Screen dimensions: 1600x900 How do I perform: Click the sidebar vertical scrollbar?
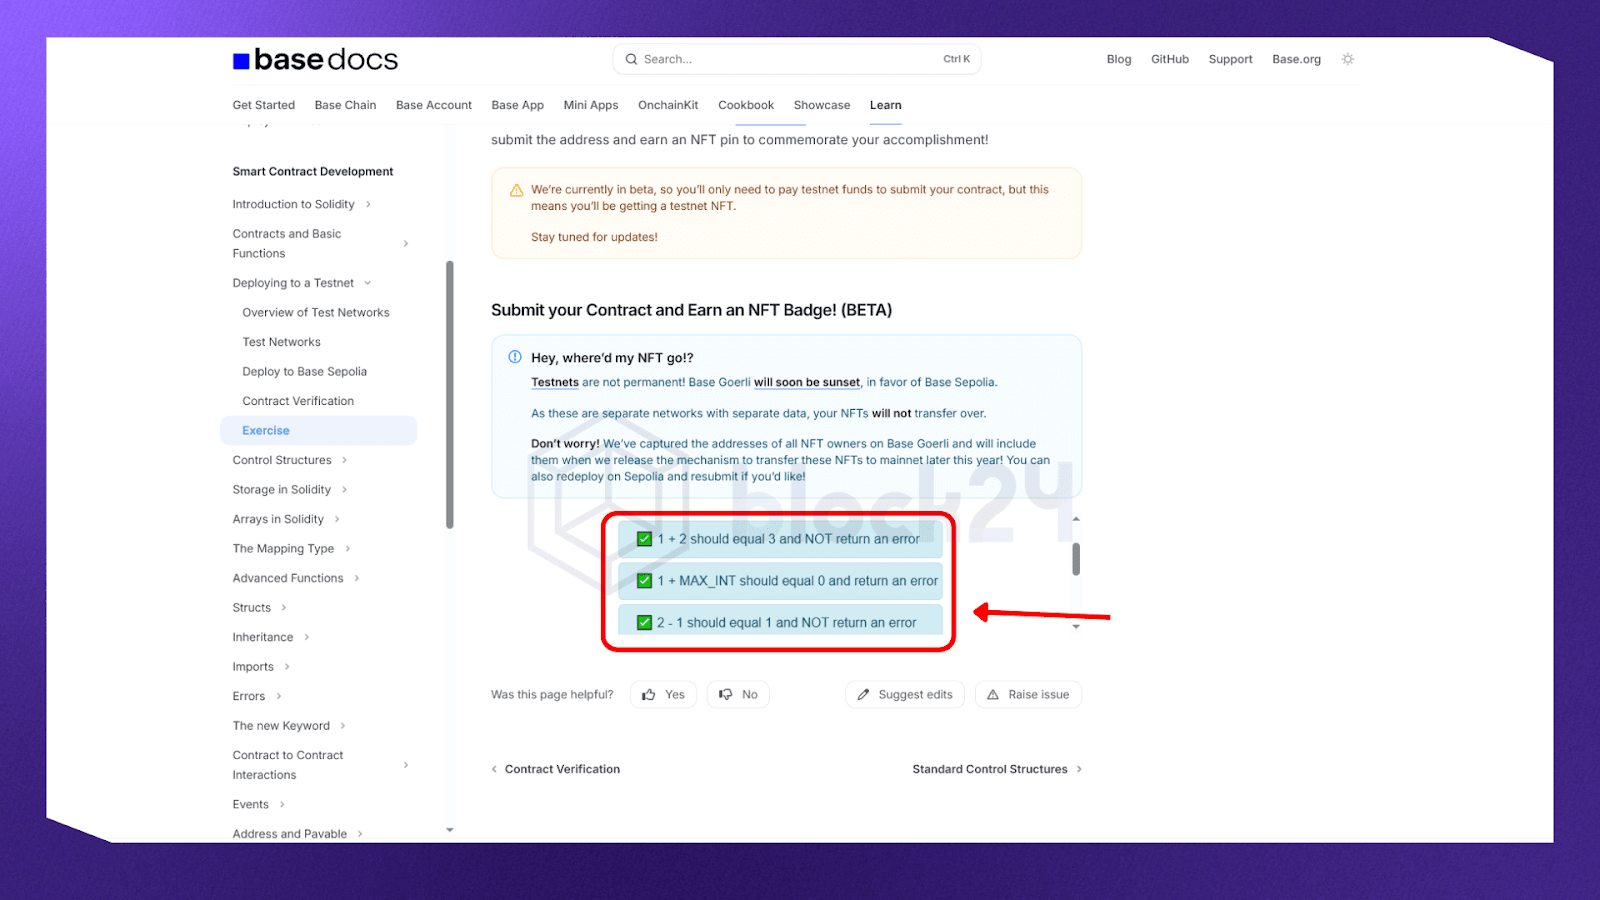[x=450, y=394]
